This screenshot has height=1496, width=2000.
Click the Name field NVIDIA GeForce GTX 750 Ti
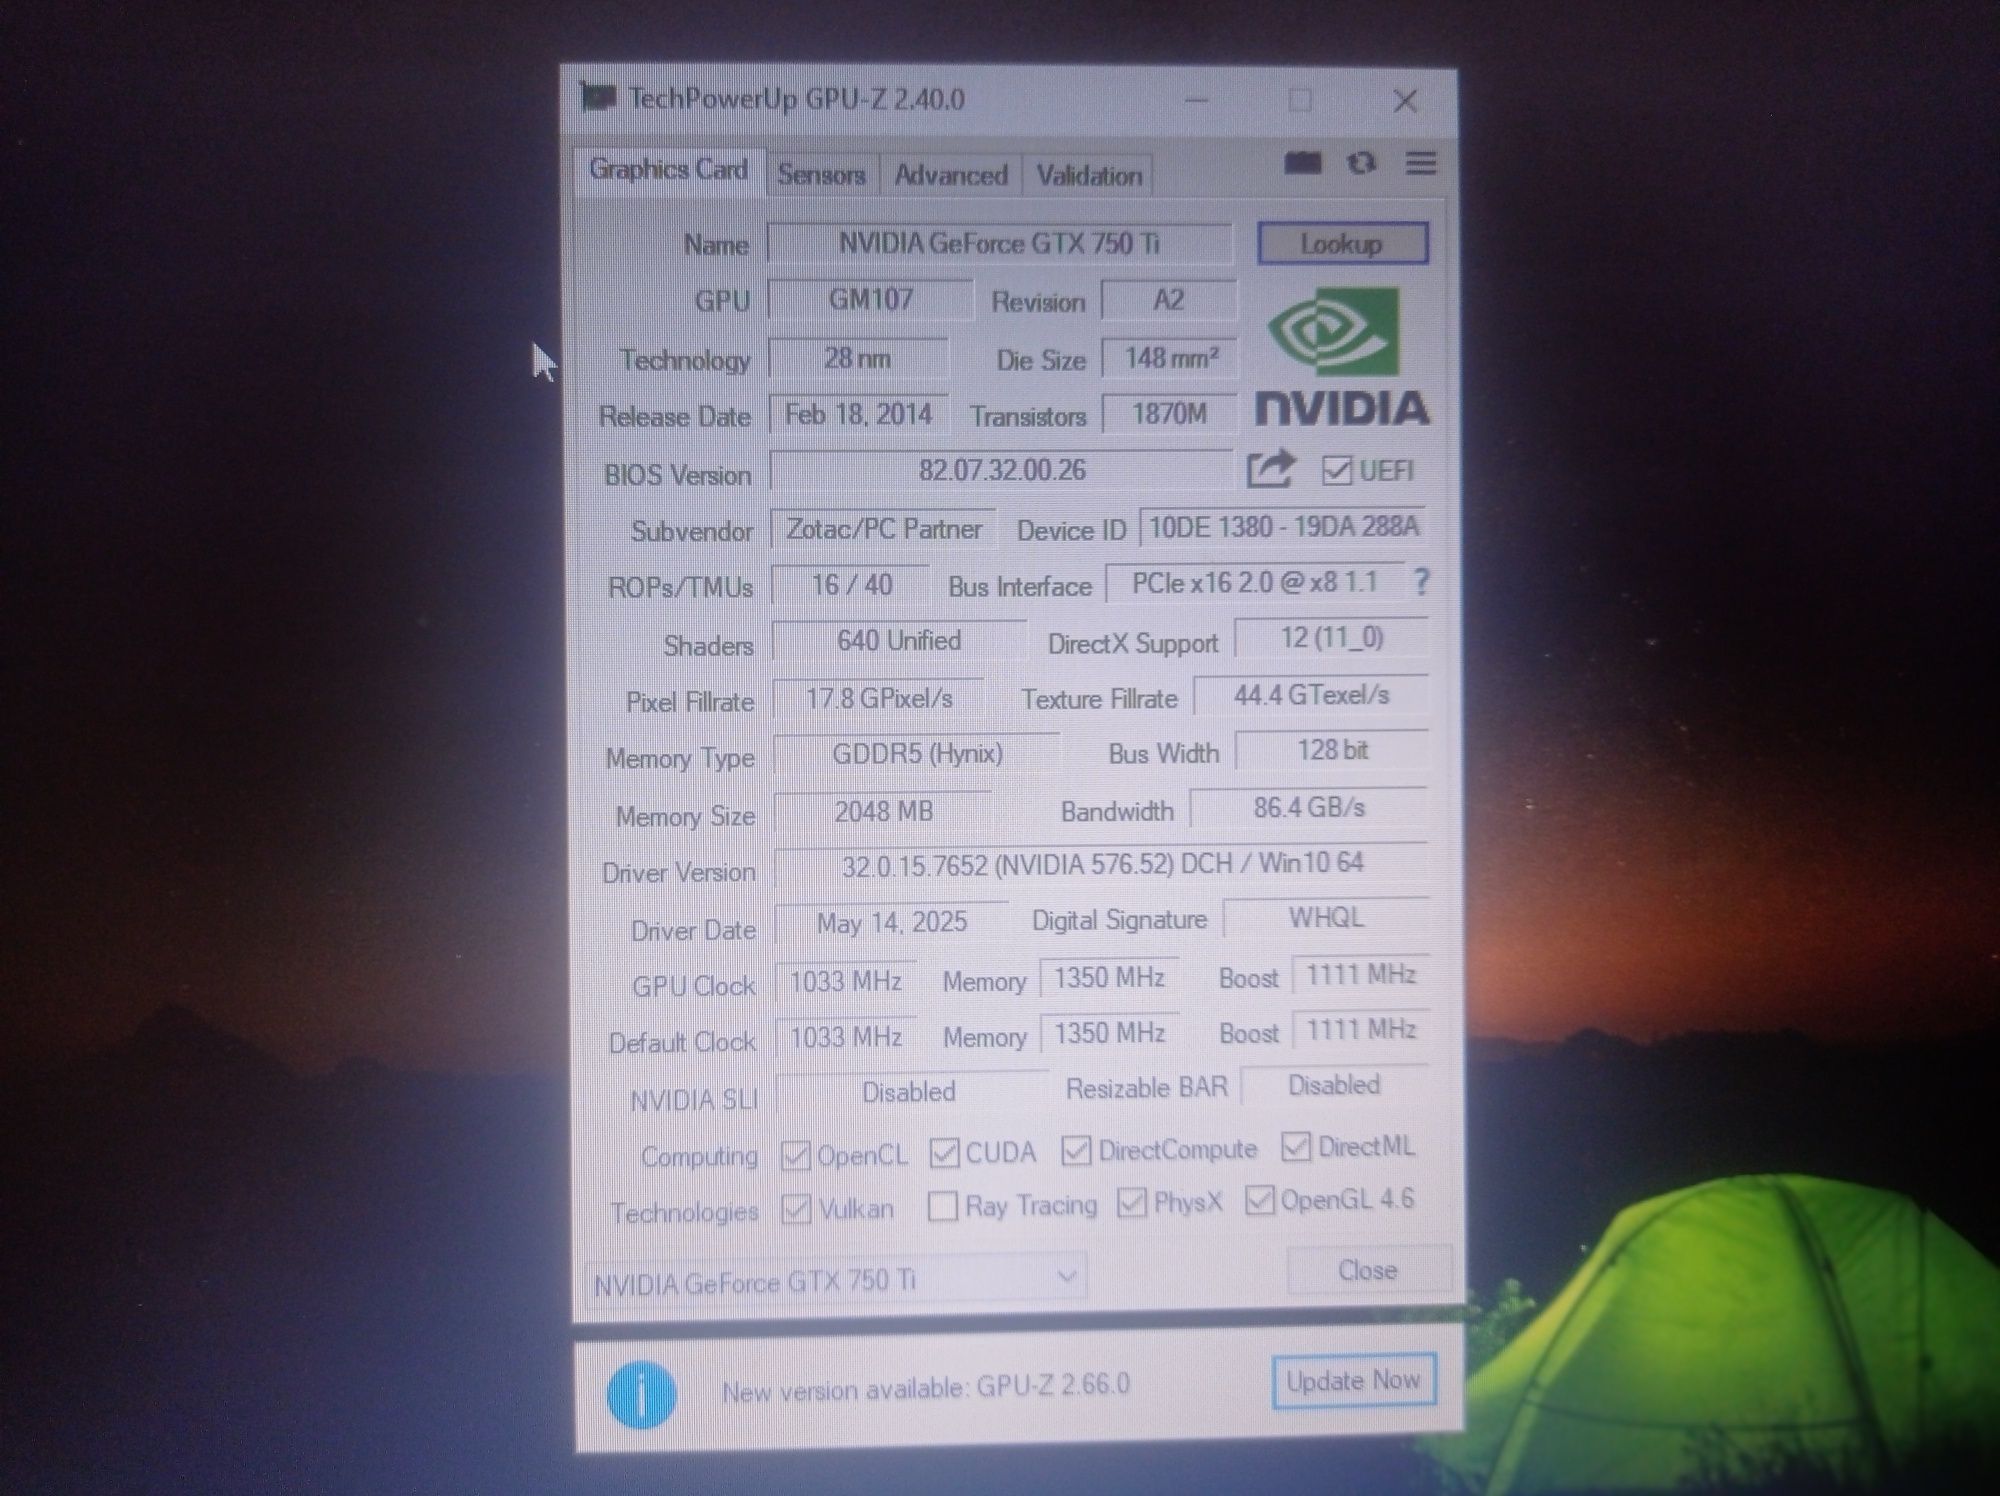click(x=999, y=243)
